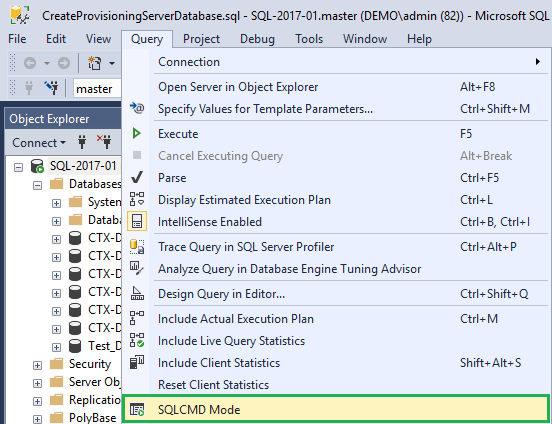Open the Window menu

point(365,39)
